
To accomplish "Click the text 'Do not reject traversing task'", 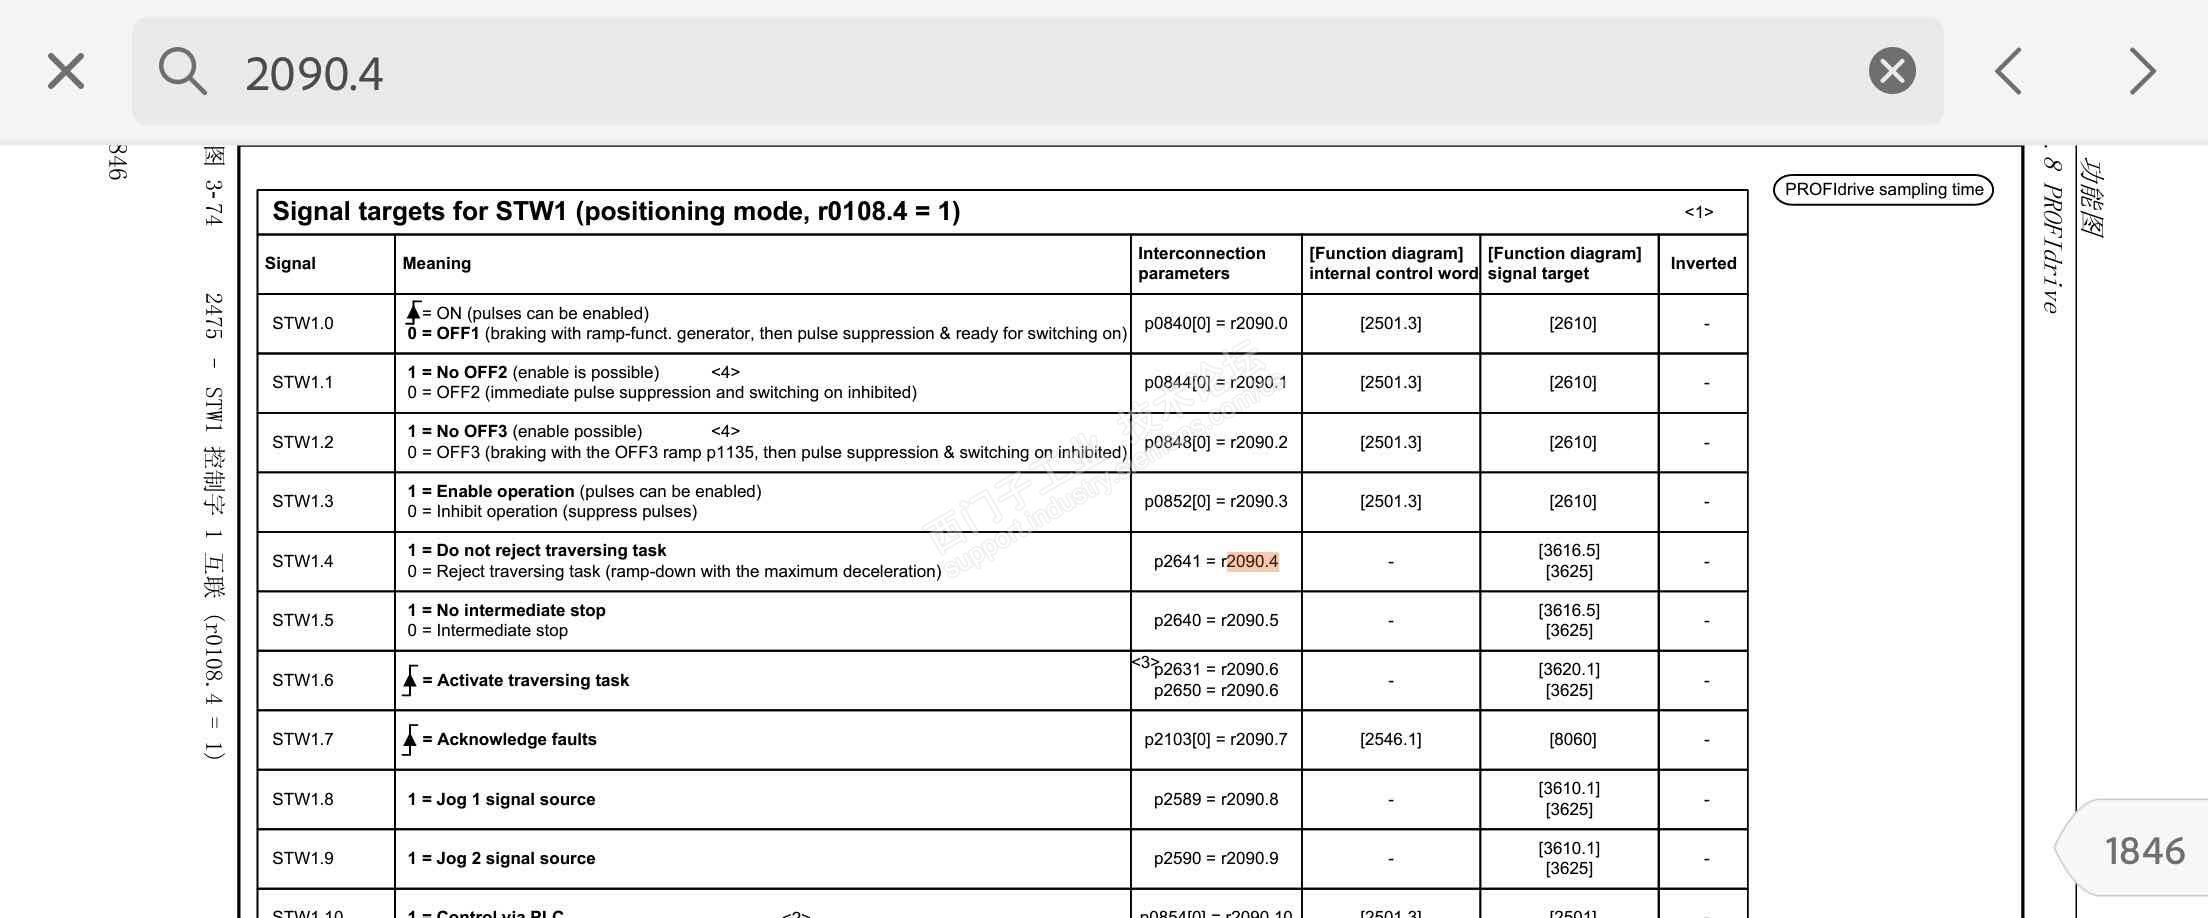I will point(551,550).
